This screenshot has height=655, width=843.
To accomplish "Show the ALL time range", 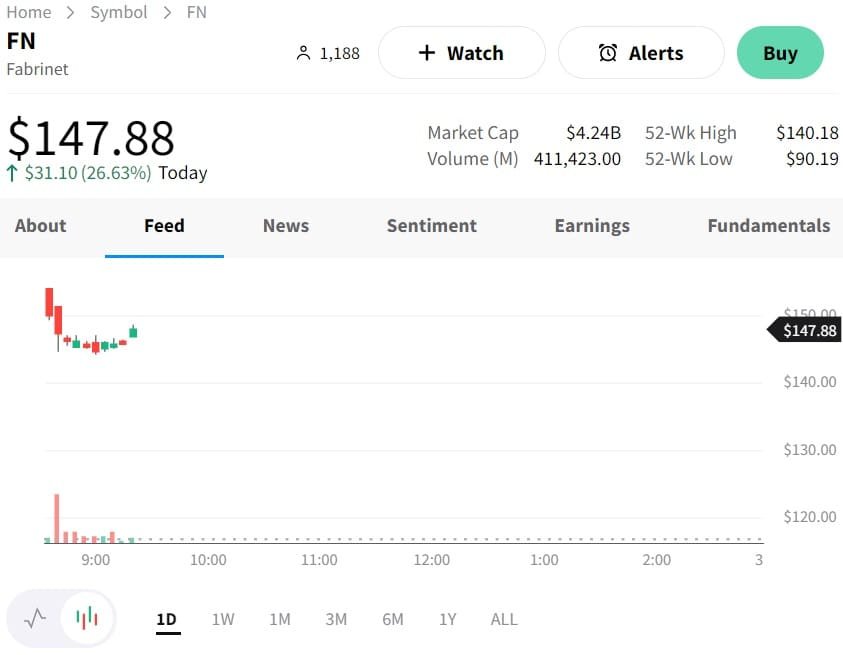I will 504,619.
